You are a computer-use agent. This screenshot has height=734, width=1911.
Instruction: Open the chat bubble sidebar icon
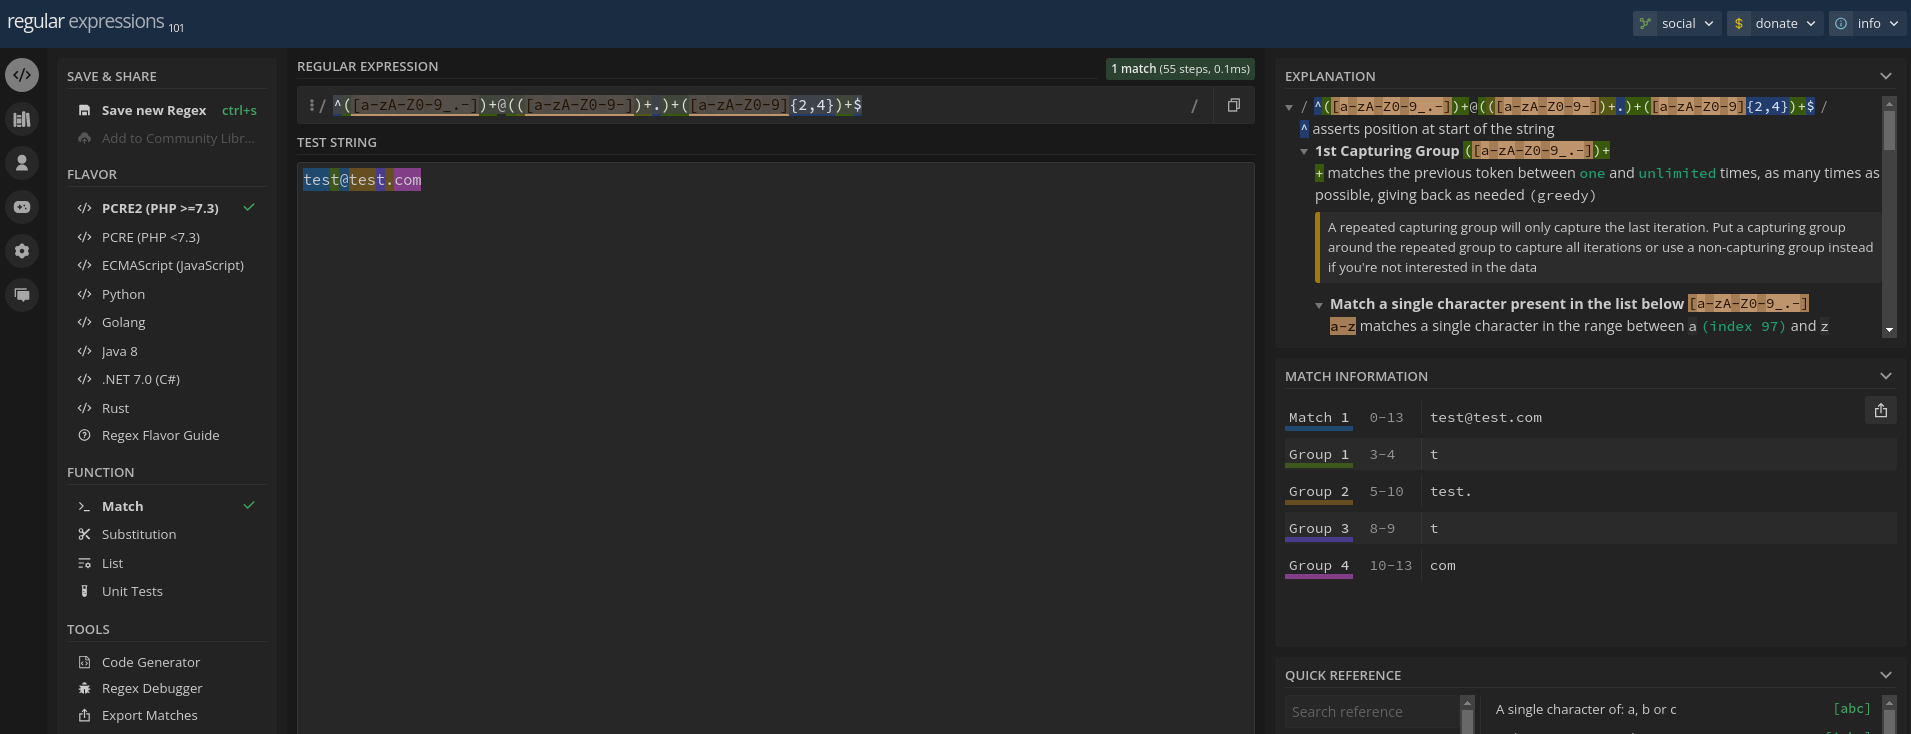pyautogui.click(x=22, y=295)
